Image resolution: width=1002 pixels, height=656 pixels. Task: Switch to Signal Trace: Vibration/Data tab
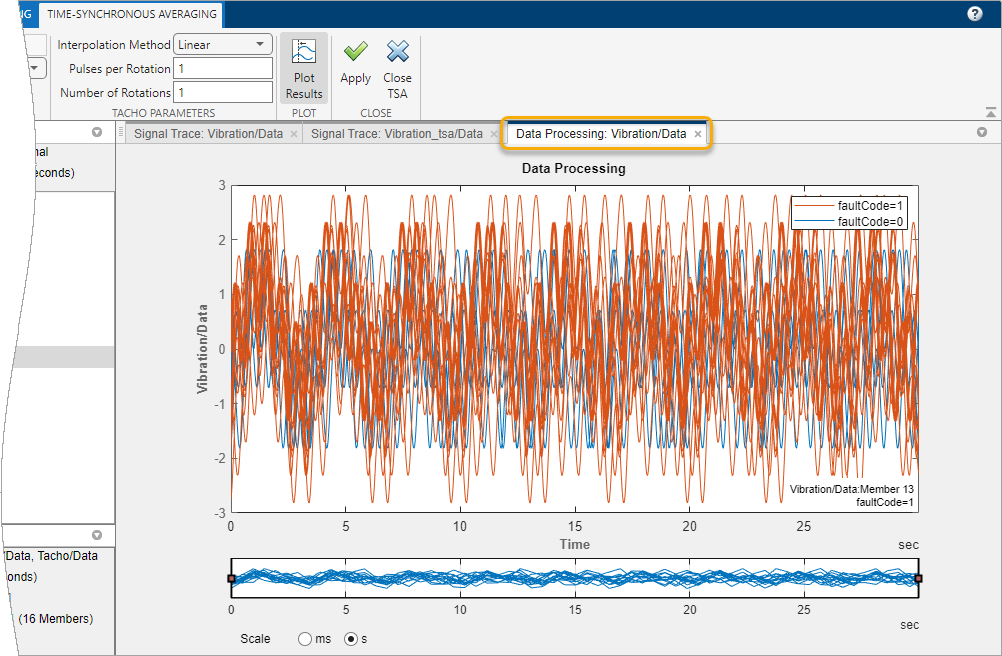pyautogui.click(x=208, y=134)
